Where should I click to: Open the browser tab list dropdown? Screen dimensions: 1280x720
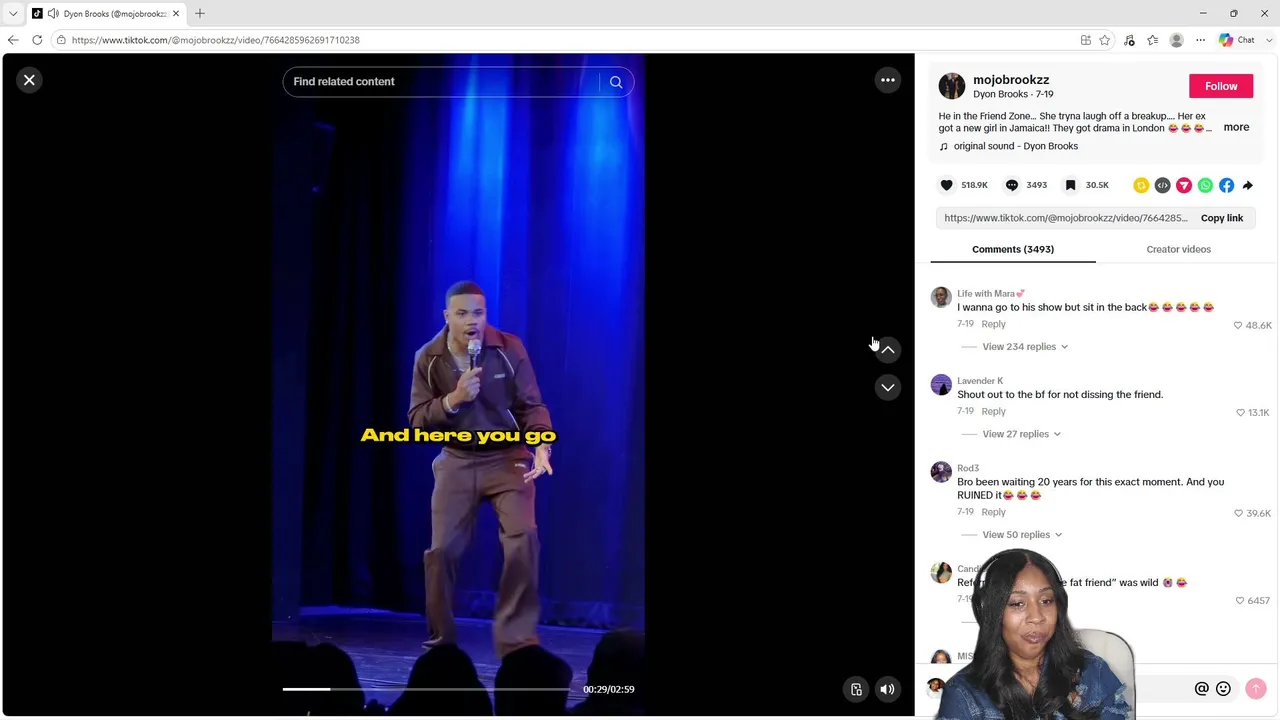pyautogui.click(x=13, y=13)
